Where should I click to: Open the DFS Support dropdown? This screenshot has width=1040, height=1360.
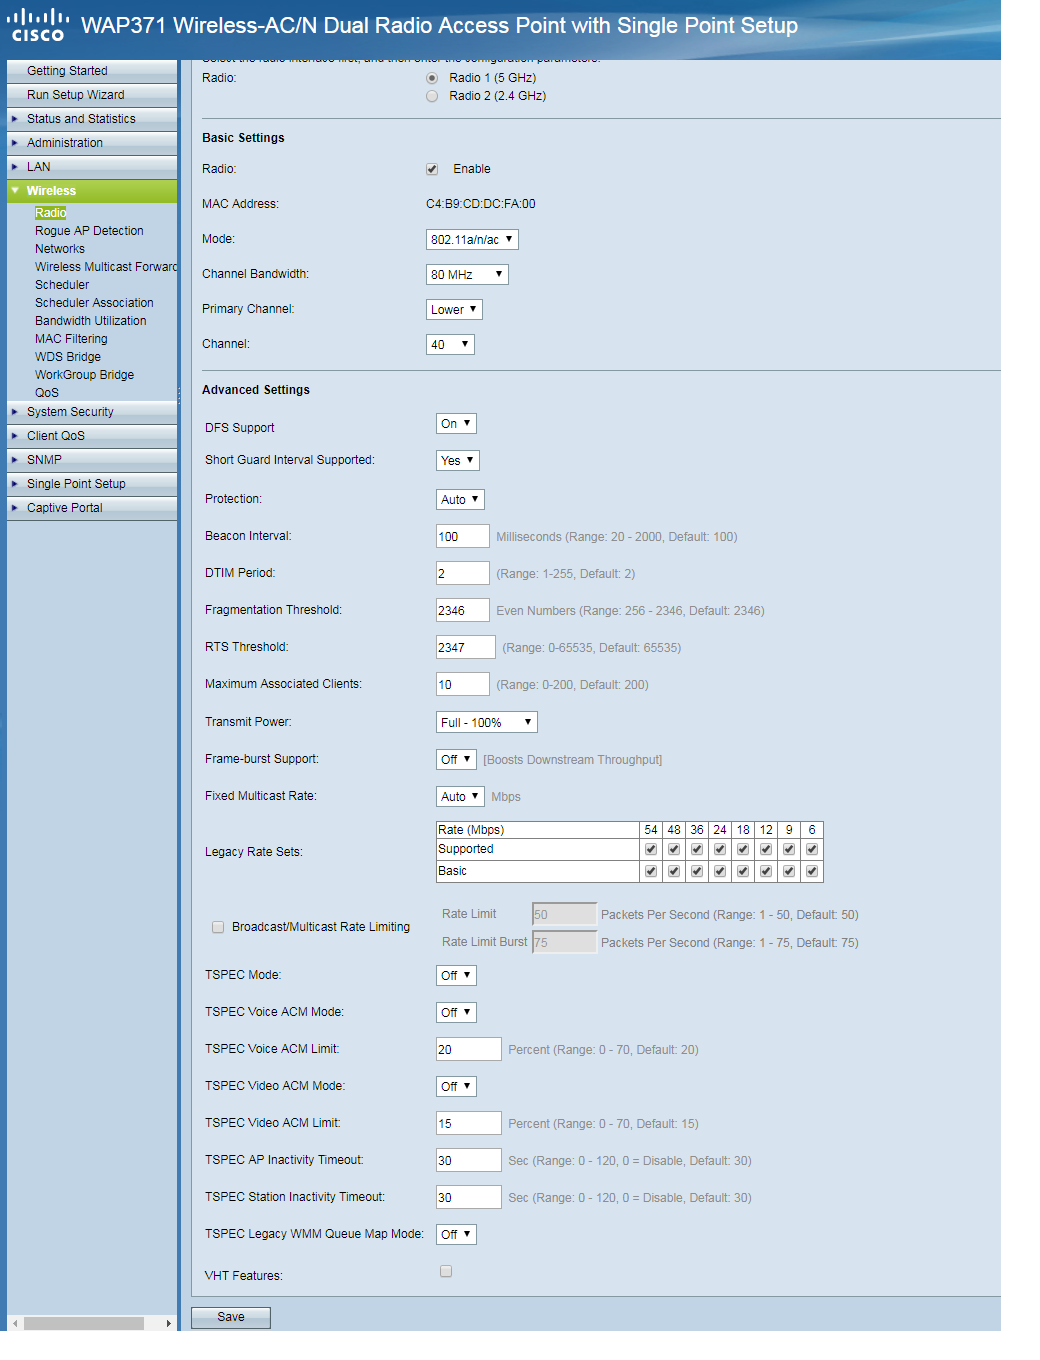point(456,424)
